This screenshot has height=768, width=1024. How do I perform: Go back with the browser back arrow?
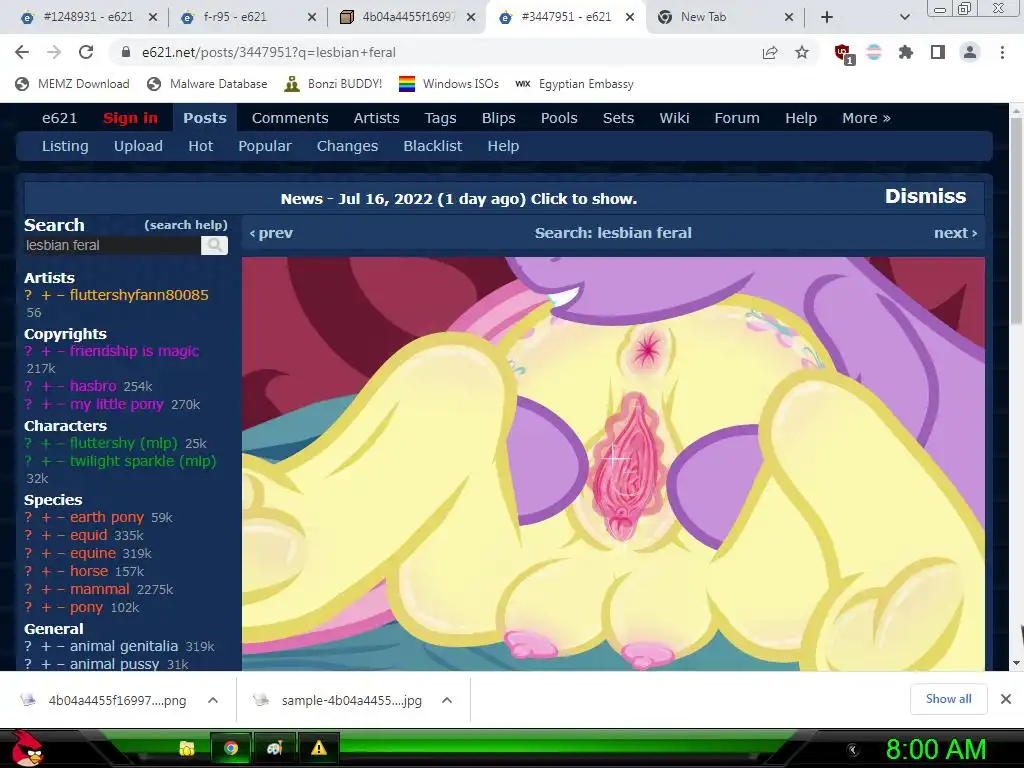[22, 52]
